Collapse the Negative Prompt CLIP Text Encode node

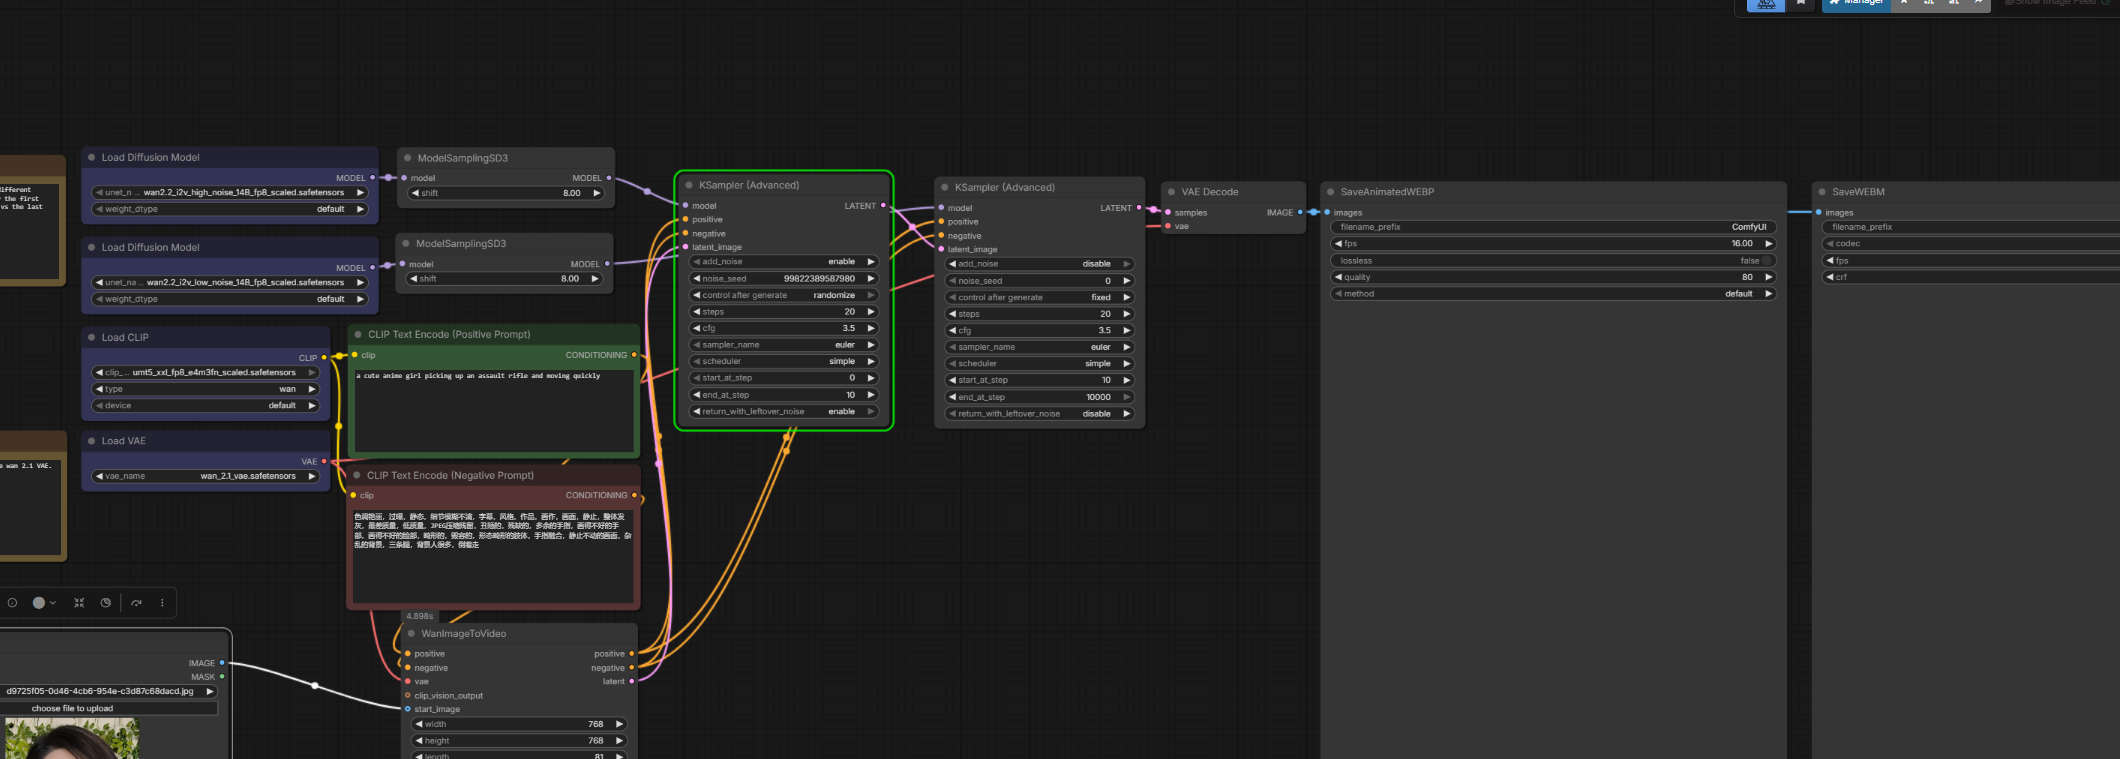357,476
